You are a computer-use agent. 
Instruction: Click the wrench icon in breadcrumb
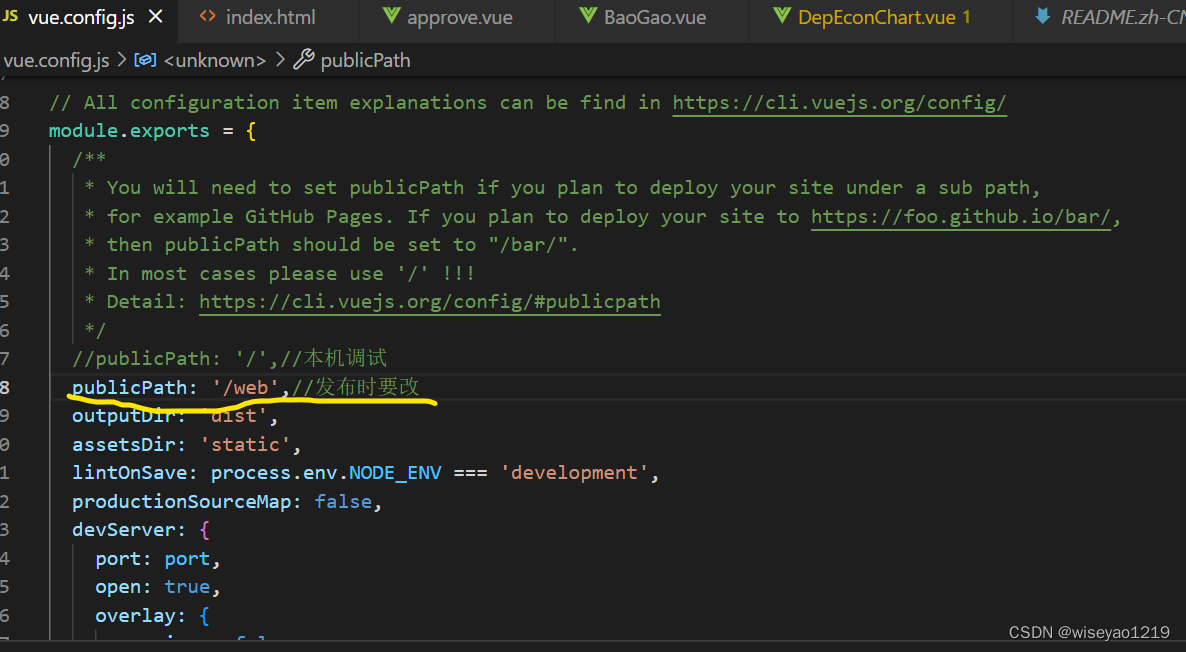[303, 59]
